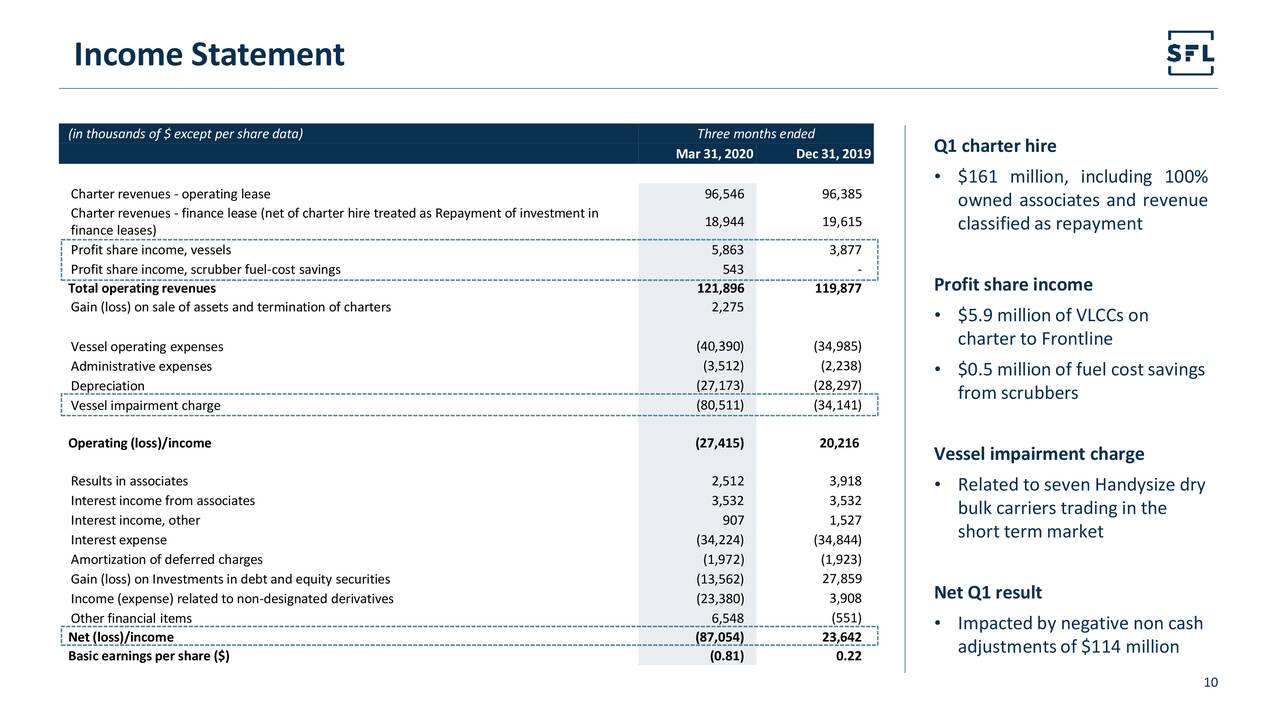Click the 'Vessel operating expenses' row label
The height and width of the screenshot is (720, 1280).
click(x=147, y=347)
